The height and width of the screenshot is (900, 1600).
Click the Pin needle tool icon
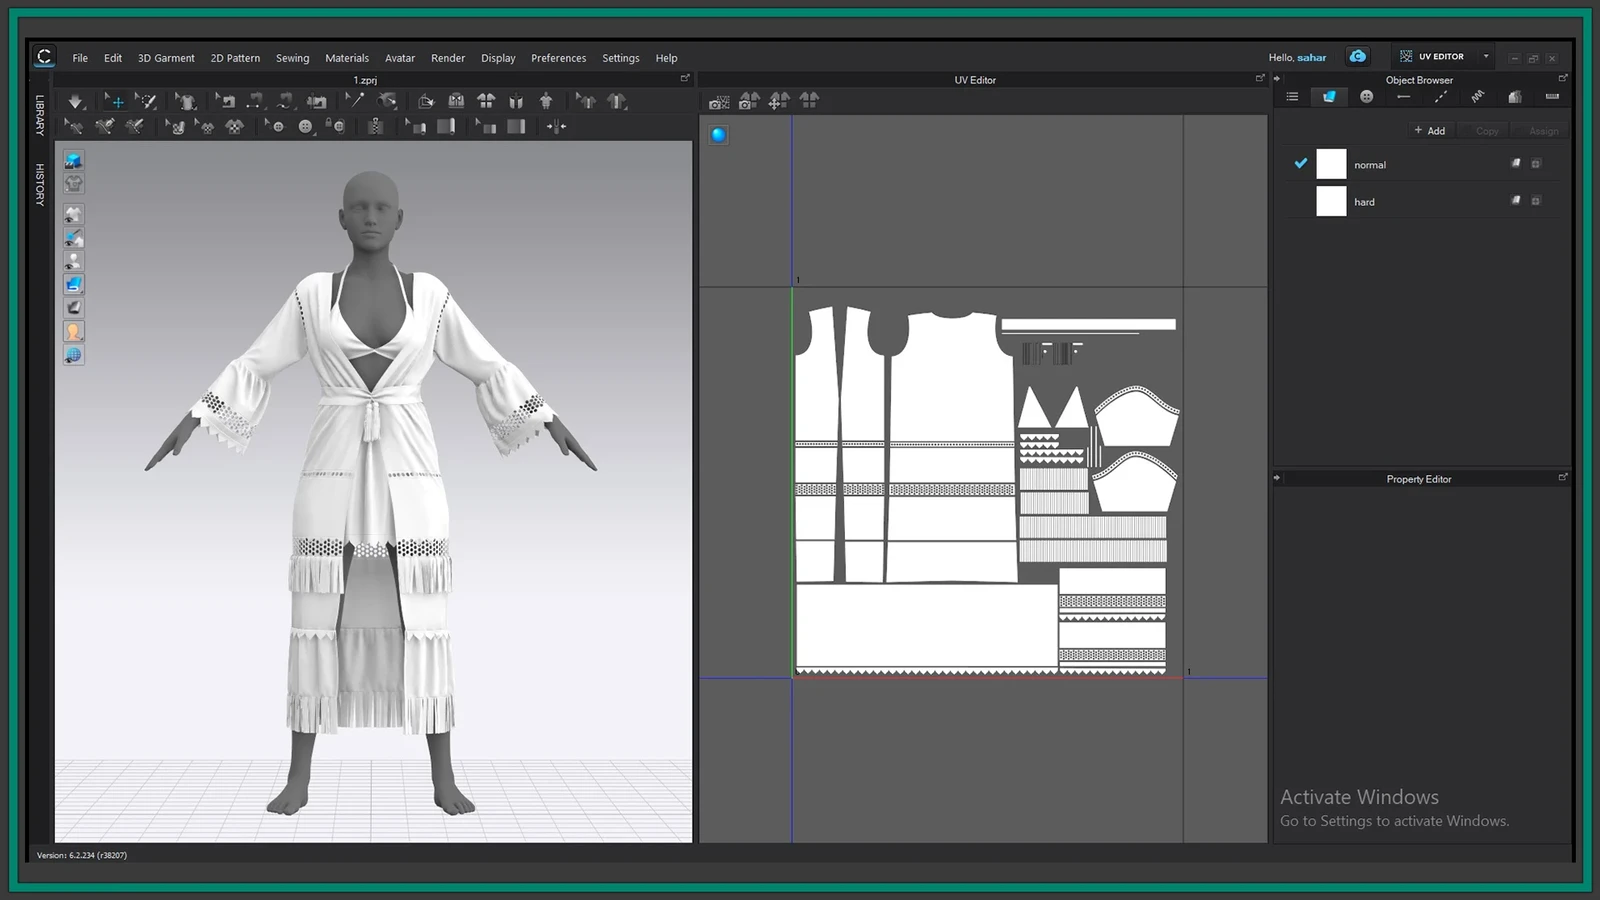point(354,100)
